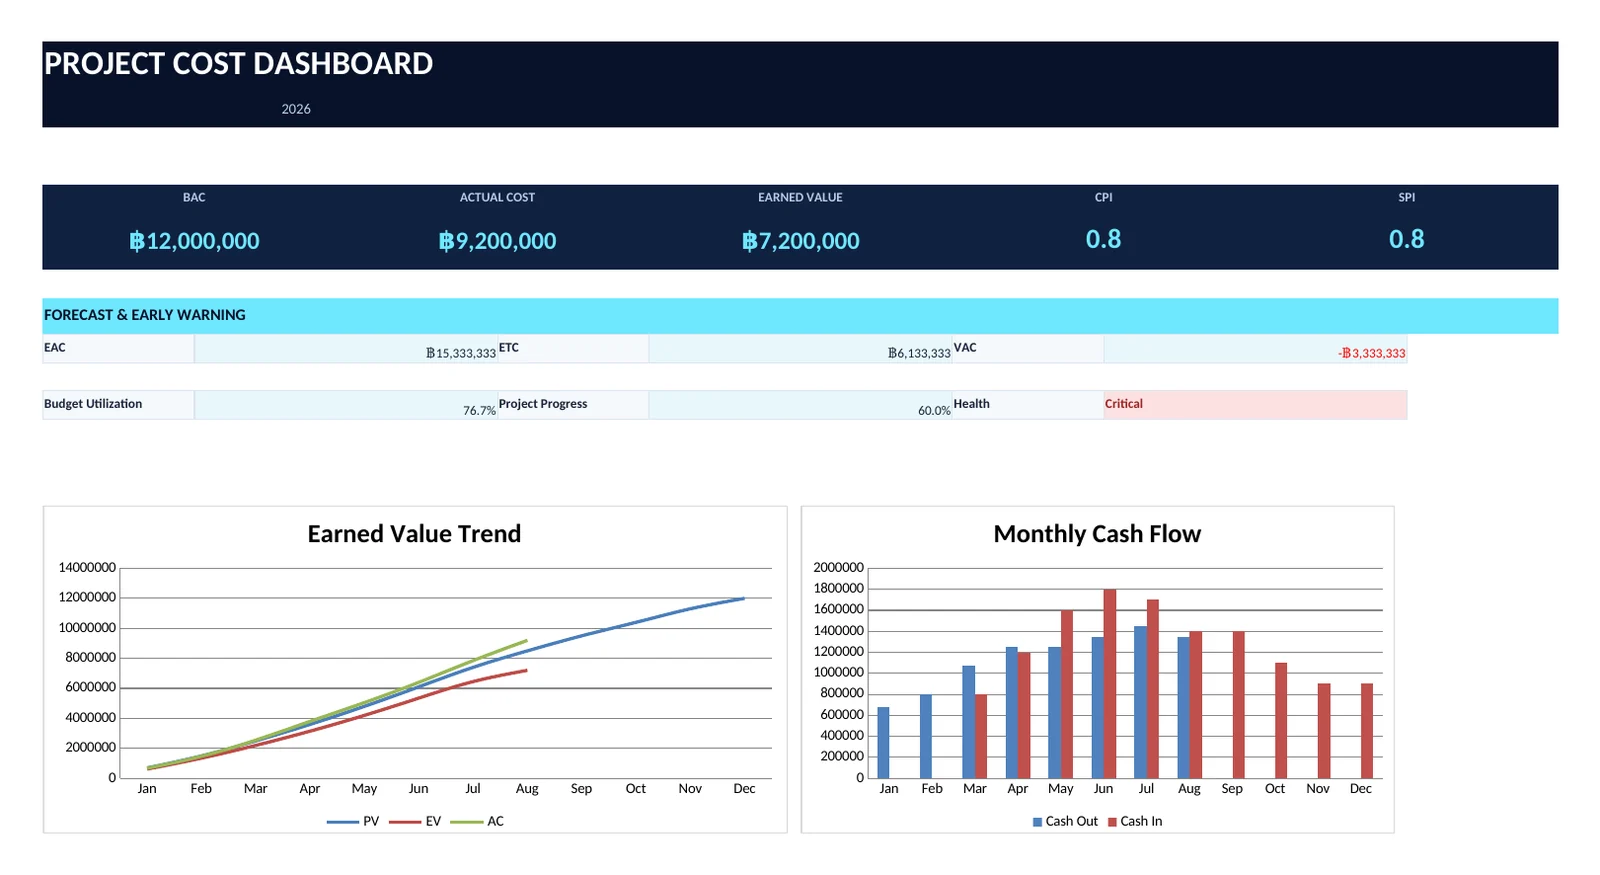1600x875 pixels.
Task: Select the Monthly Cash Flow chart title
Action: [x=1097, y=534]
